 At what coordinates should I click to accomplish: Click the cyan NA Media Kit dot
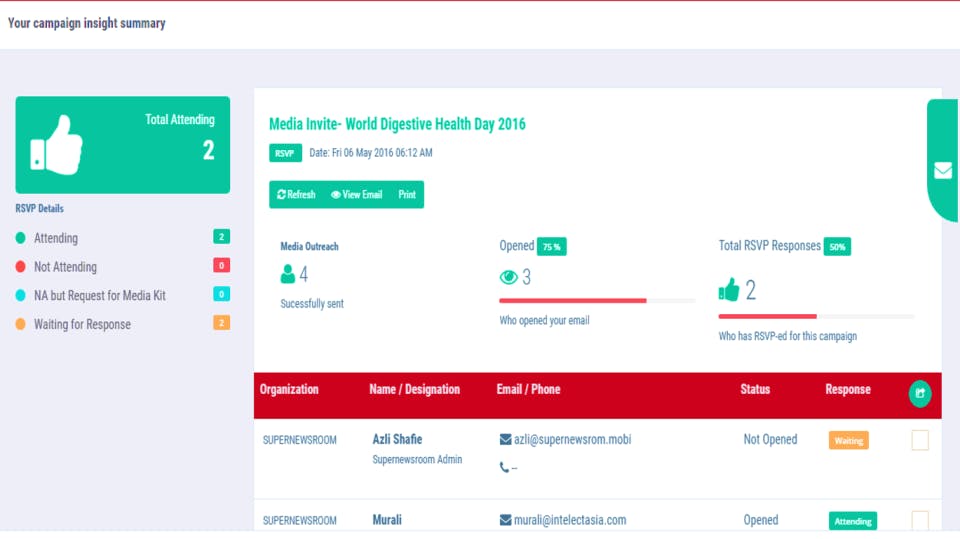[21, 295]
